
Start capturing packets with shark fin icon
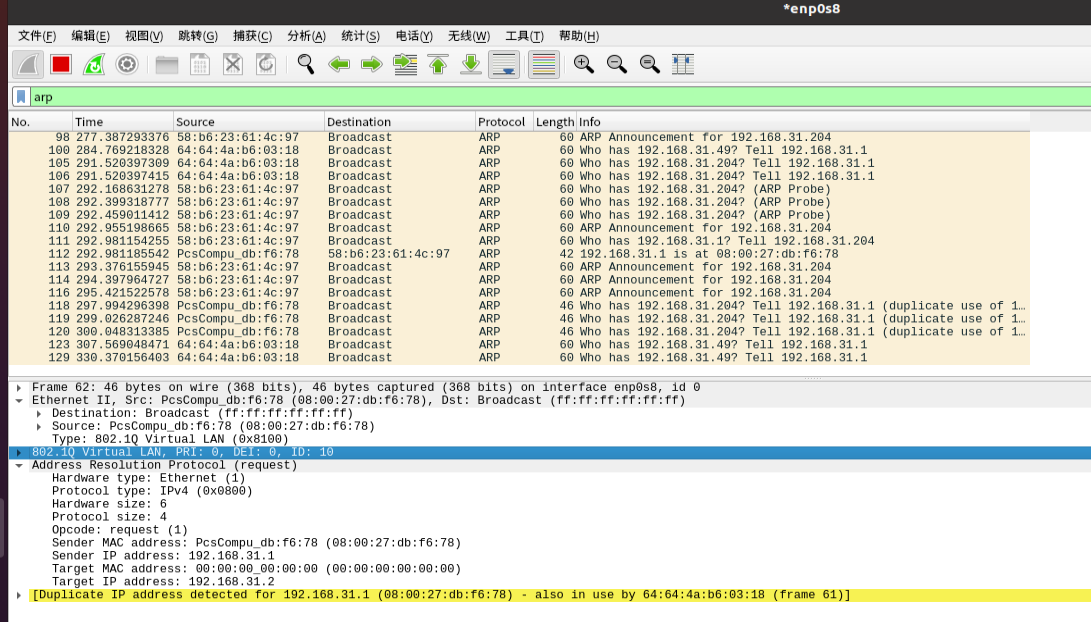[29, 65]
